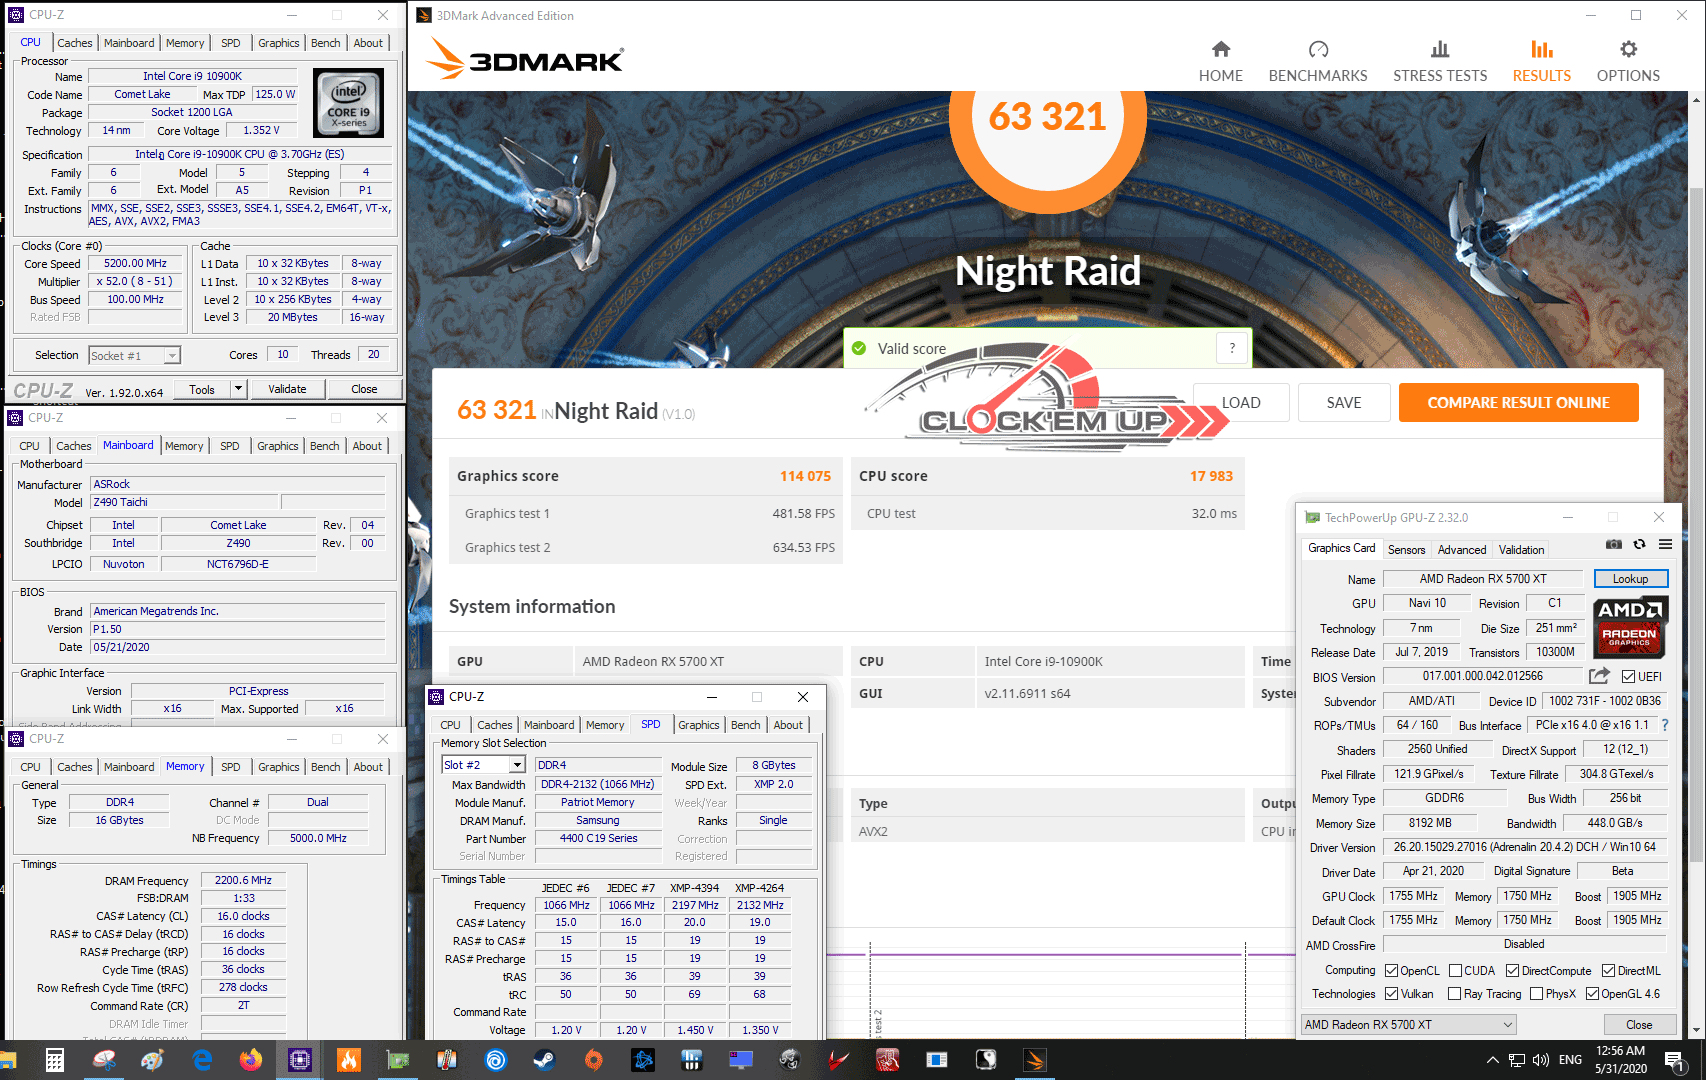
Task: Open the AMD Radeon RX 5700 XT selector
Action: pyautogui.click(x=1408, y=1025)
